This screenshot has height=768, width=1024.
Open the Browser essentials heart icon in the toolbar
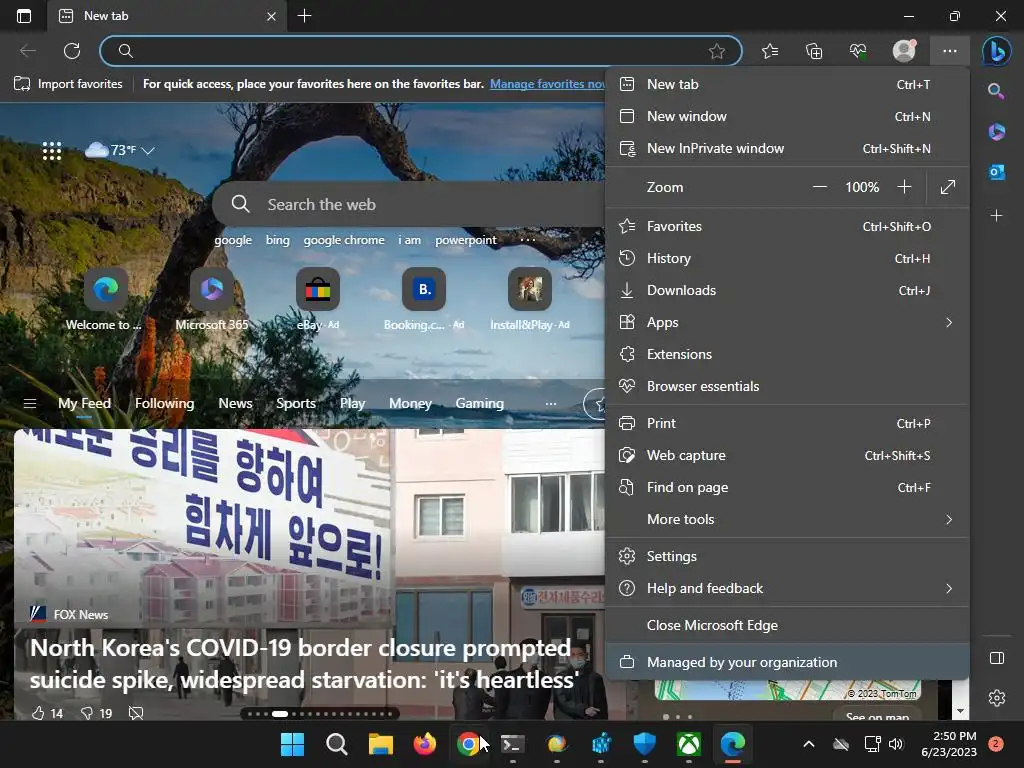pos(858,51)
